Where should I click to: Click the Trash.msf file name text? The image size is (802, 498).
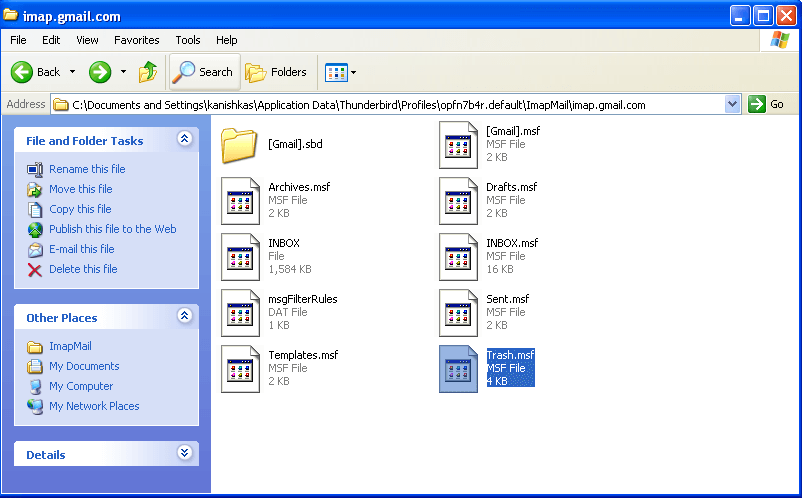(510, 355)
